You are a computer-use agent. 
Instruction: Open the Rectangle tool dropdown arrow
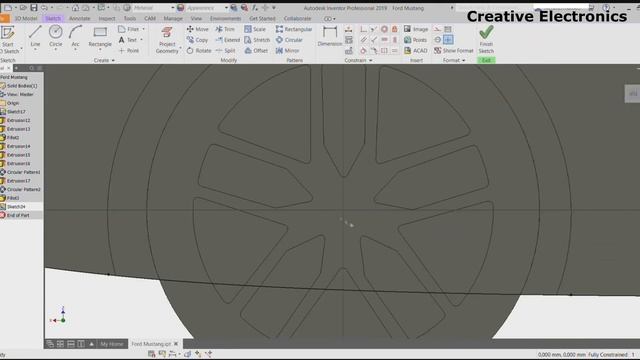pos(100,49)
